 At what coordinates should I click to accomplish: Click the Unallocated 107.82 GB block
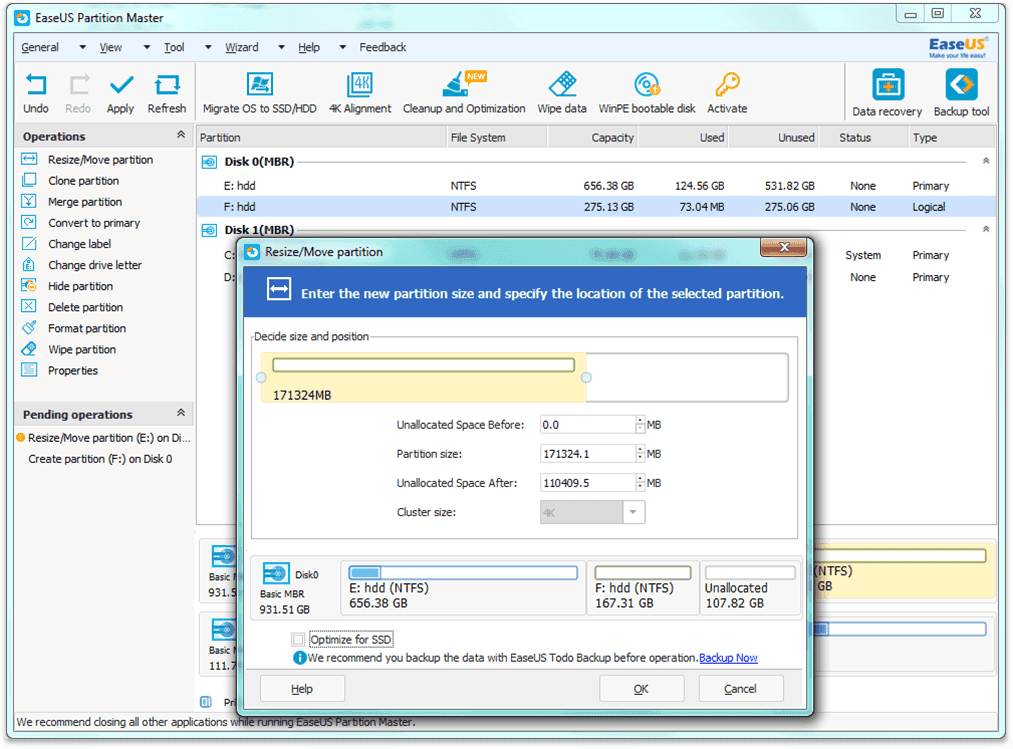coord(750,588)
